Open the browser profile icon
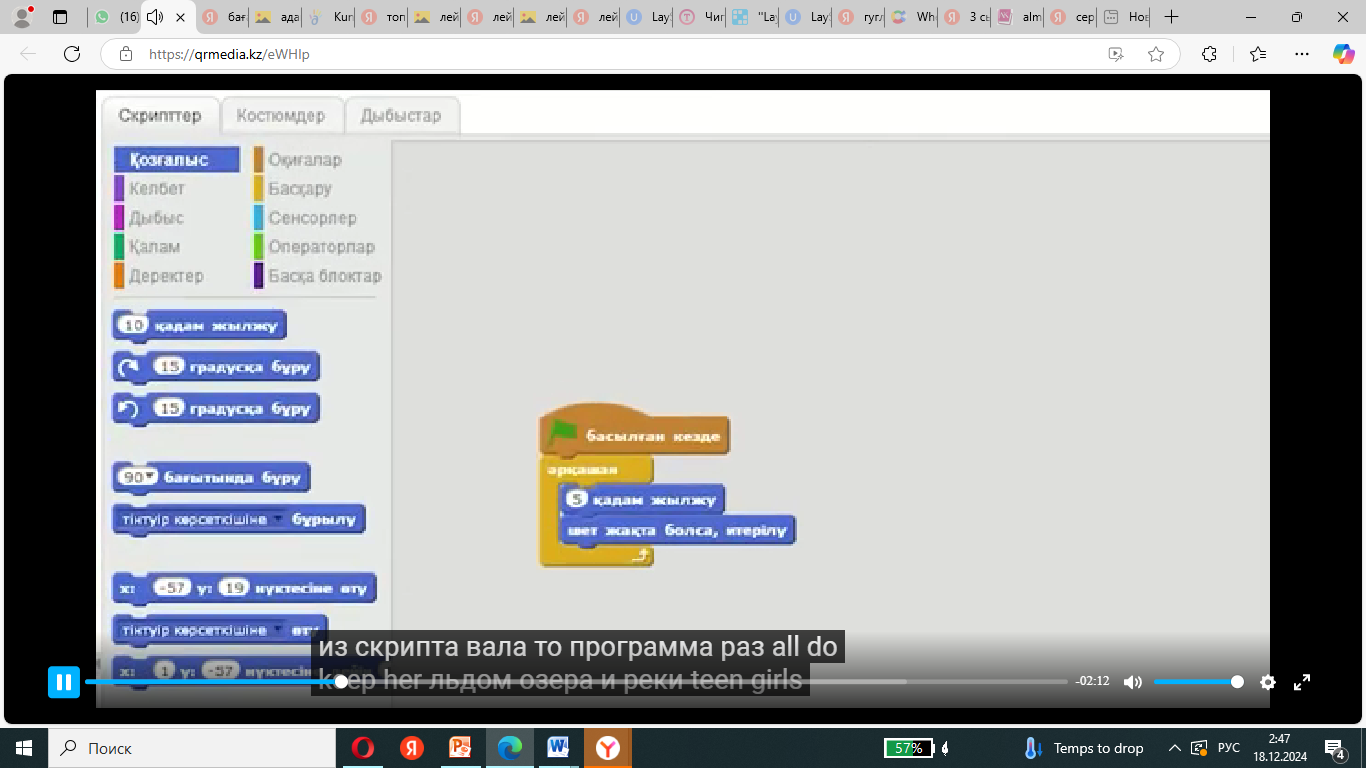The height and width of the screenshot is (768, 1366). [x=21, y=17]
